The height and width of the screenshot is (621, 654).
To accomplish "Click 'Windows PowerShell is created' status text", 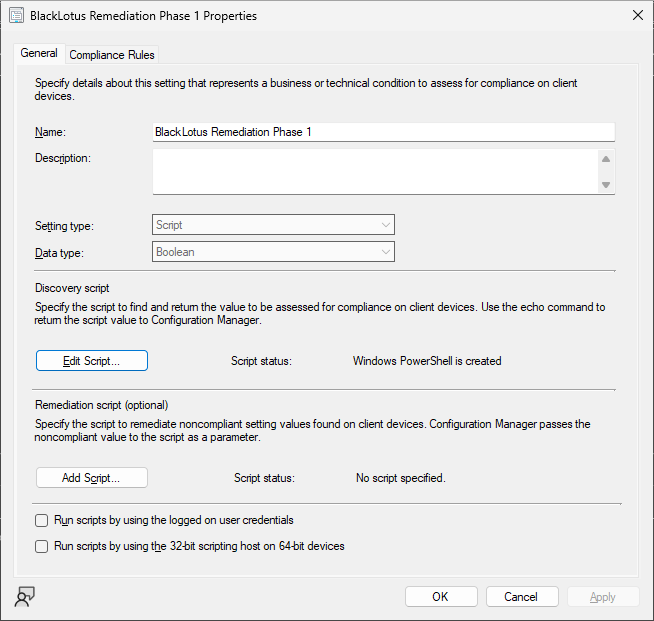I will coord(427,361).
